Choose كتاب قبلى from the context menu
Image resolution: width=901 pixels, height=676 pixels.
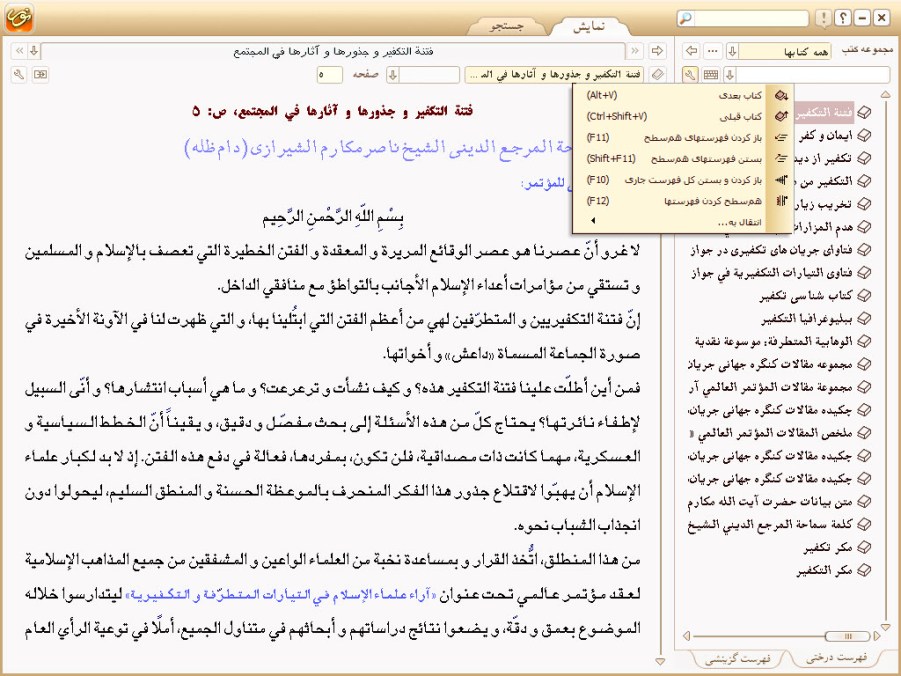pos(684,116)
